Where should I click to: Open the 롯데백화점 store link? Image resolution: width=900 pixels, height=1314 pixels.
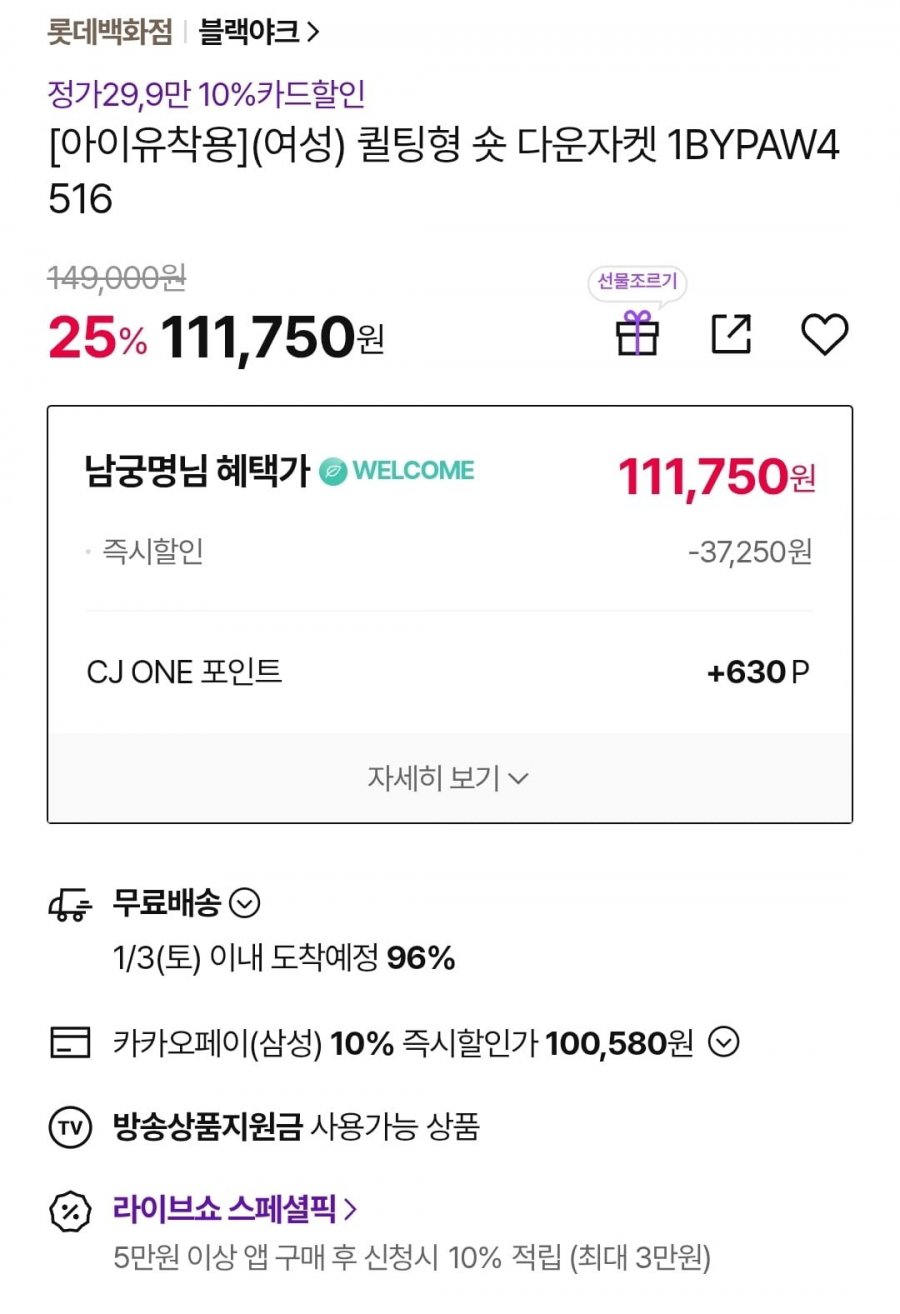(x=110, y=32)
